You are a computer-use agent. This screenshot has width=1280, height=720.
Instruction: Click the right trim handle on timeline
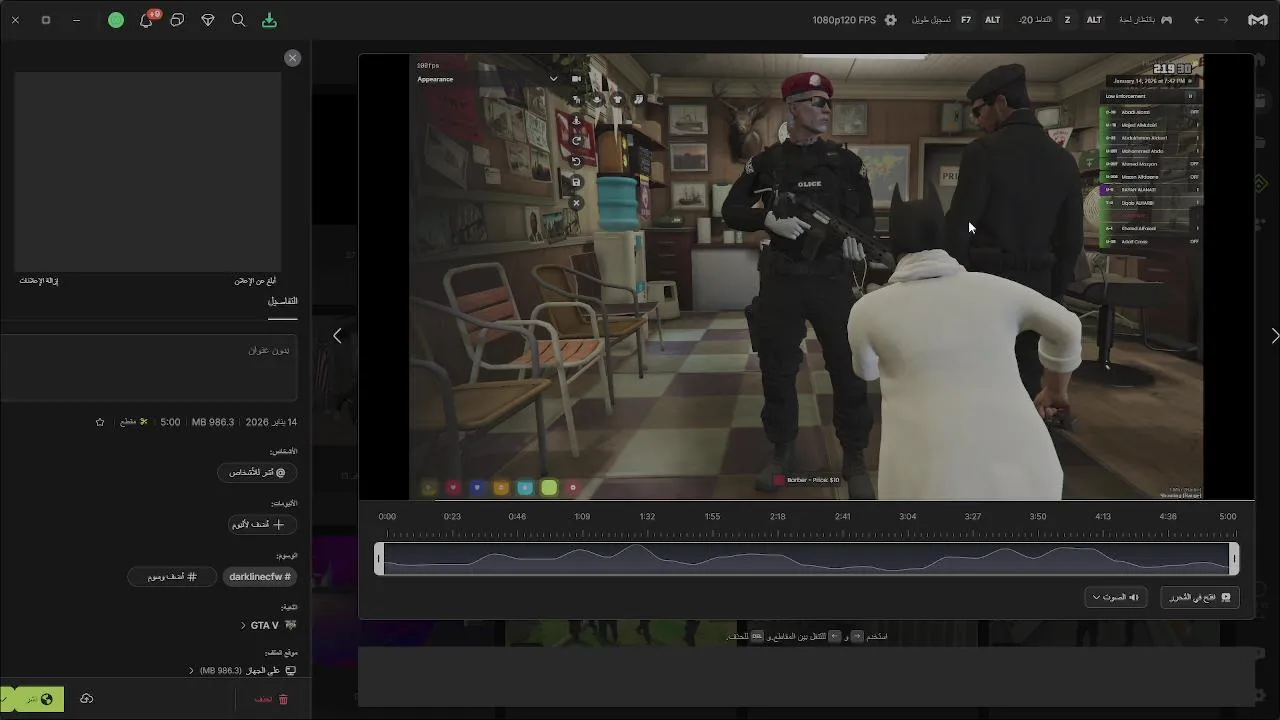1234,559
